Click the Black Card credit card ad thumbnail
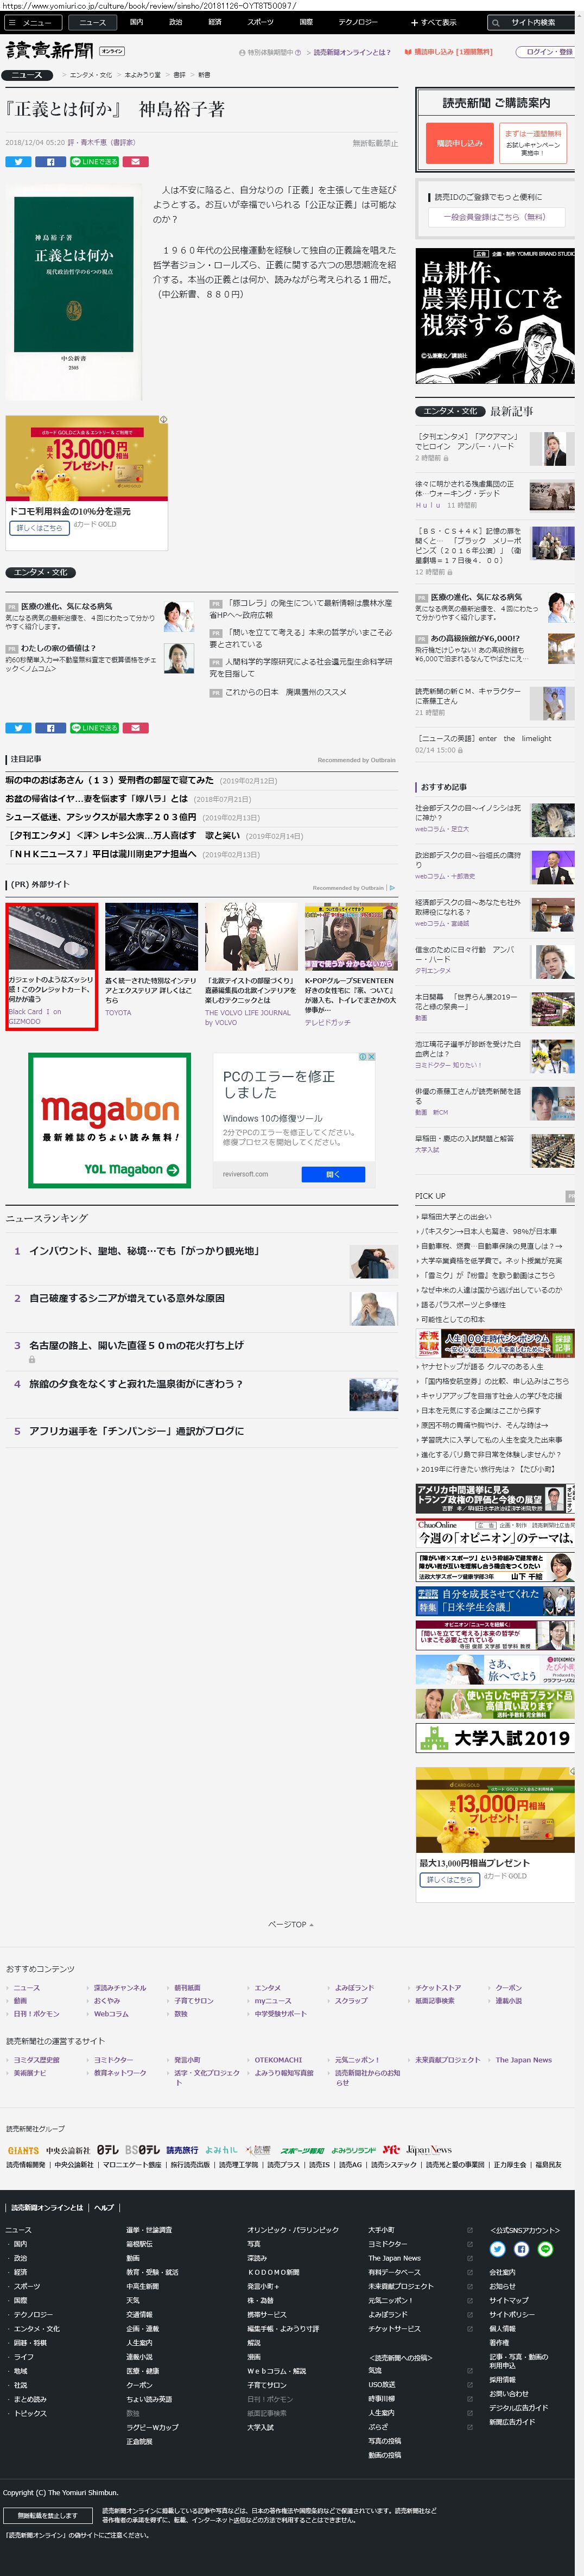 coord(52,937)
